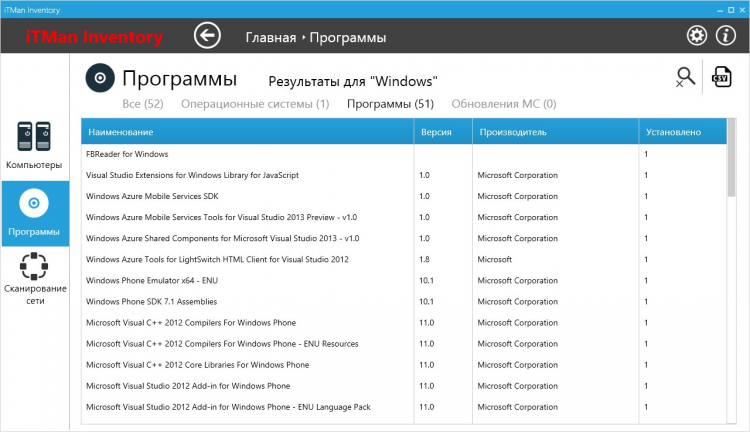Viewport: 750px width, 432px height.
Task: Select Программы (51) tab
Action: (x=390, y=104)
